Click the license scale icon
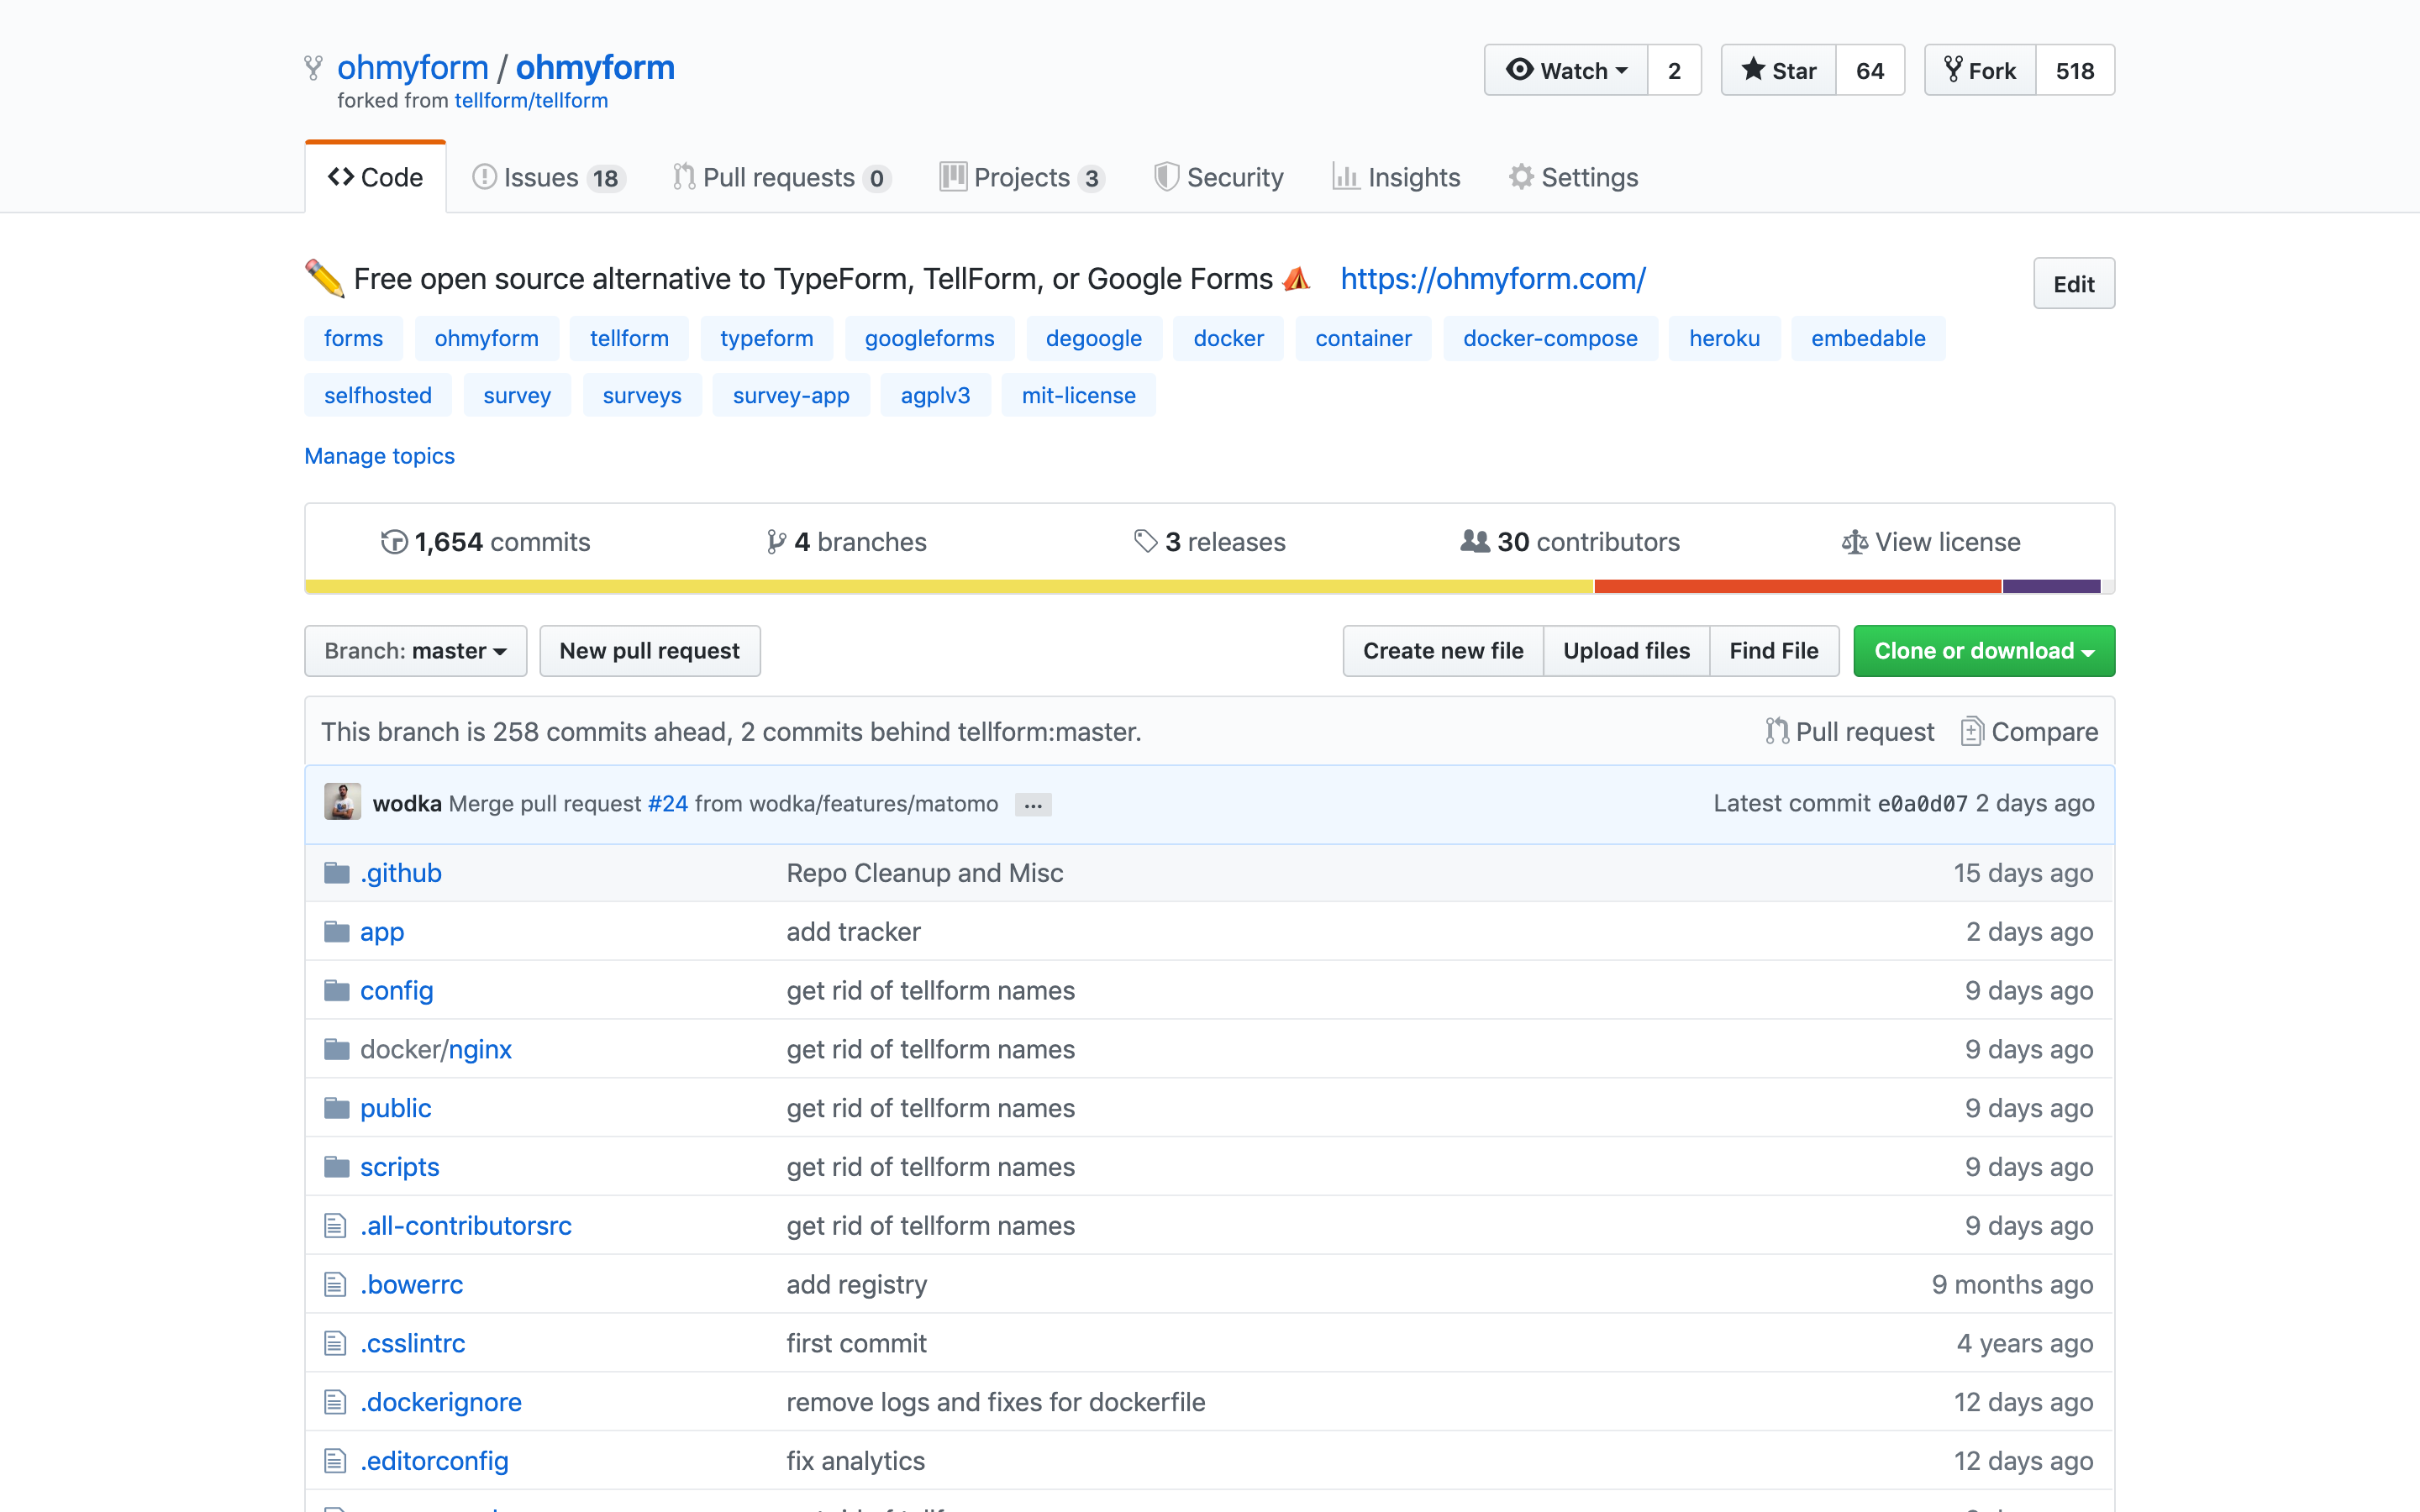Image resolution: width=2420 pixels, height=1512 pixels. (1855, 542)
